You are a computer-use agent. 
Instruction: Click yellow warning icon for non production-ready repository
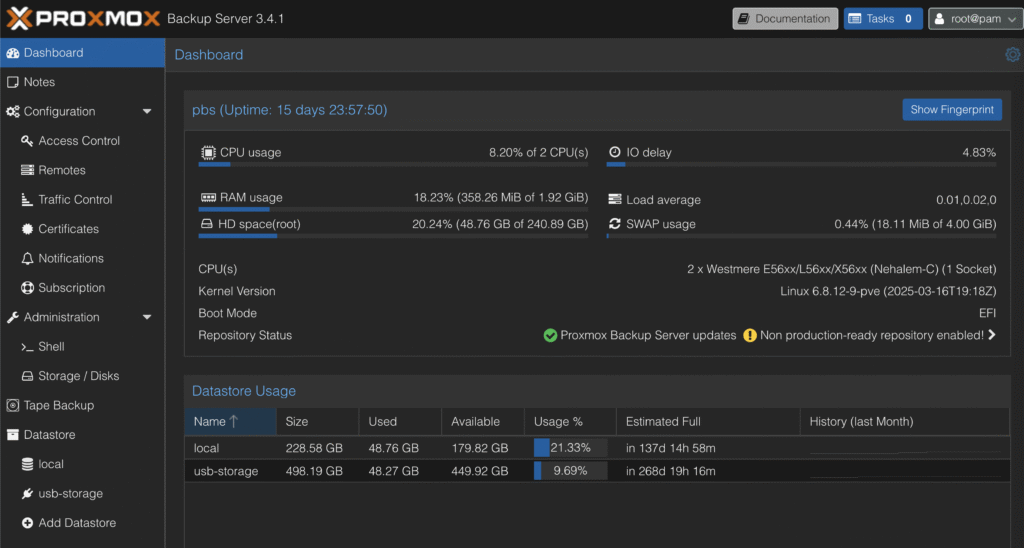tap(750, 335)
